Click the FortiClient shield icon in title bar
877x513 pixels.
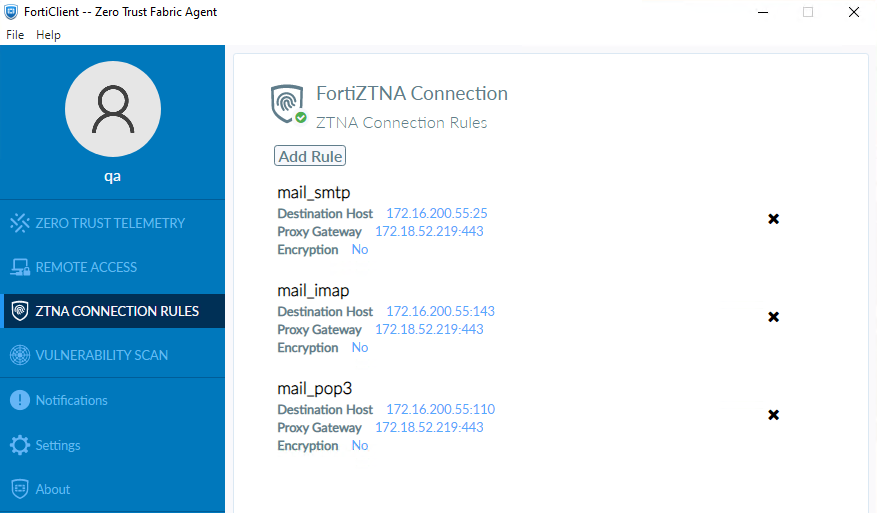pyautogui.click(x=11, y=12)
